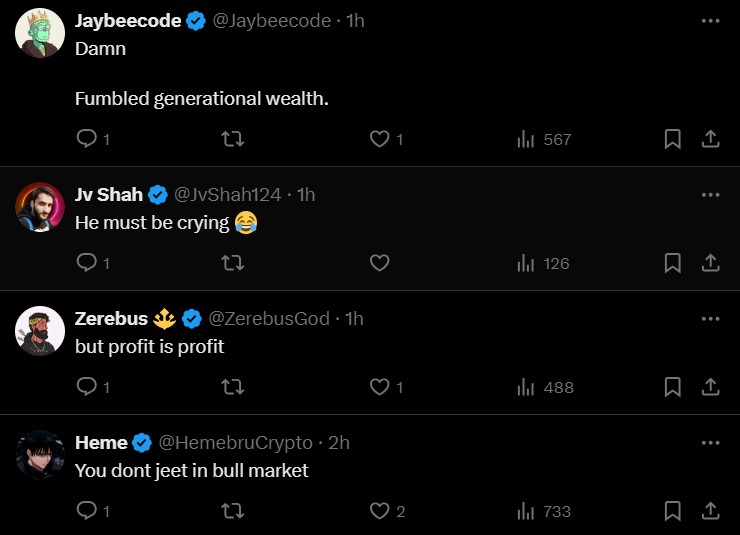Click the @HemebruCrypto handle
This screenshot has height=535, width=740.
coord(236,443)
